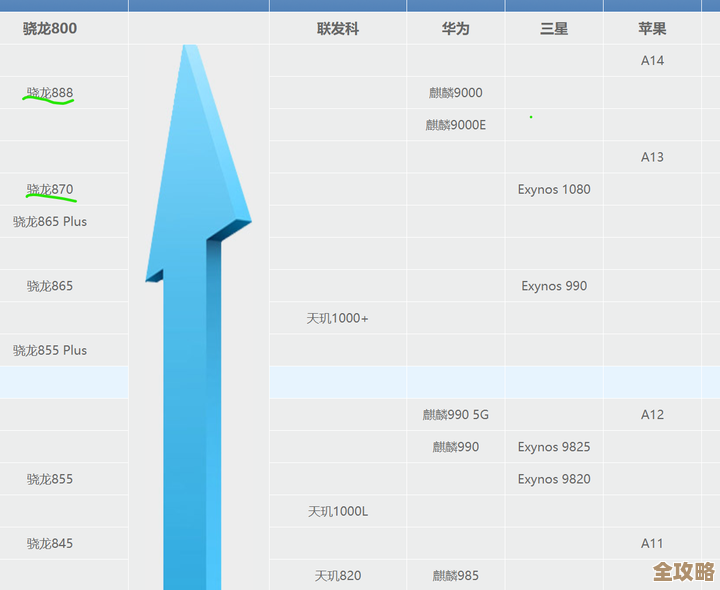The width and height of the screenshot is (720, 590).
Task: Click the 全攻略 watermark logo
Action: point(684,572)
